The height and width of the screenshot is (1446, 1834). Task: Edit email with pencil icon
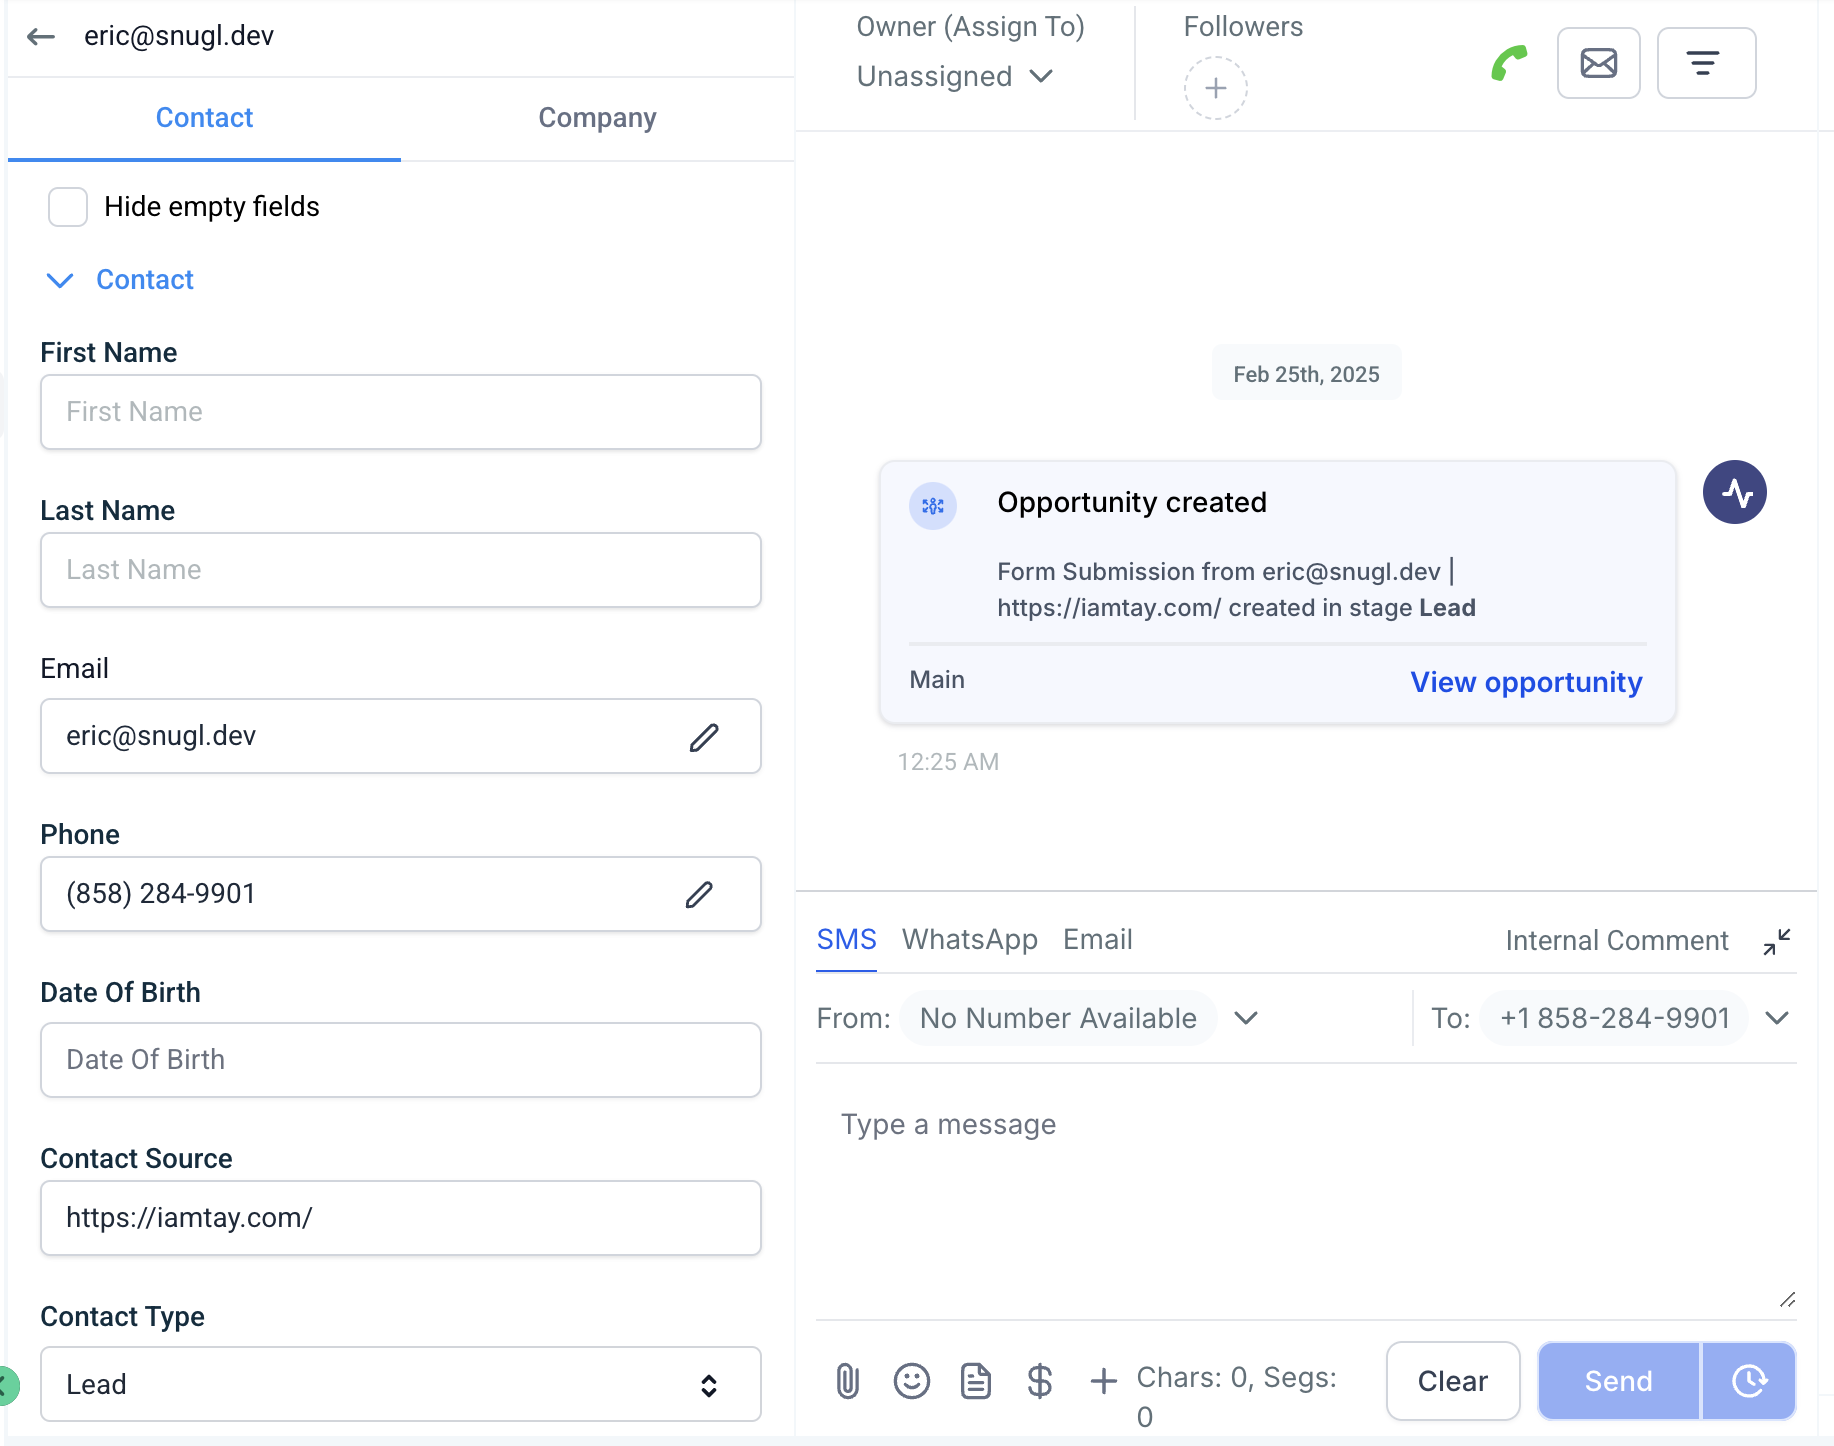(704, 737)
